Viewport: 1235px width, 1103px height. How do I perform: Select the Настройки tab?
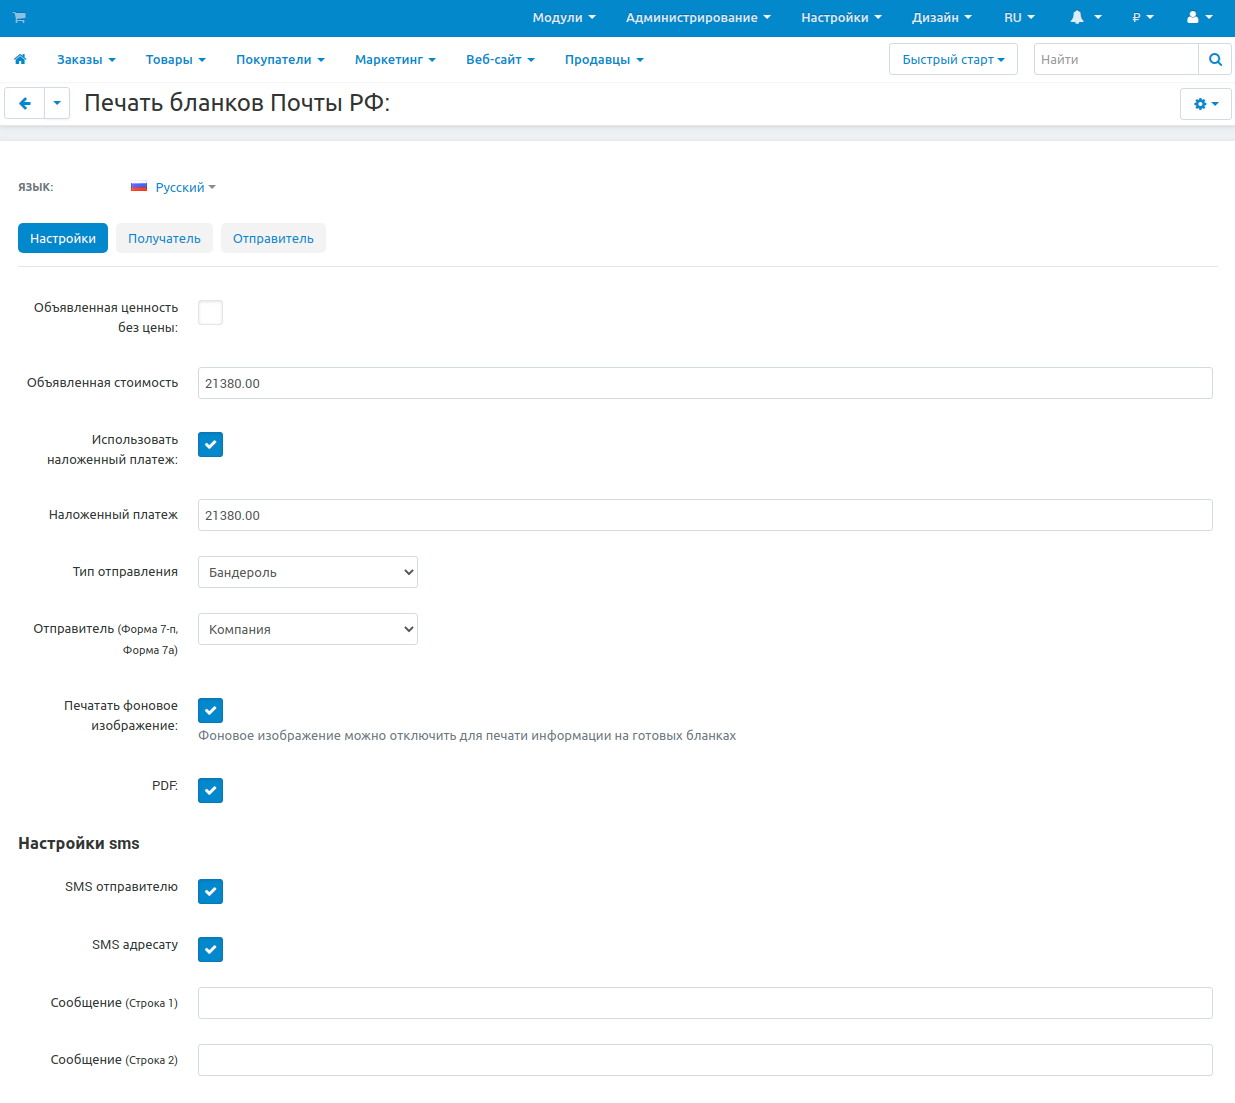pos(63,238)
